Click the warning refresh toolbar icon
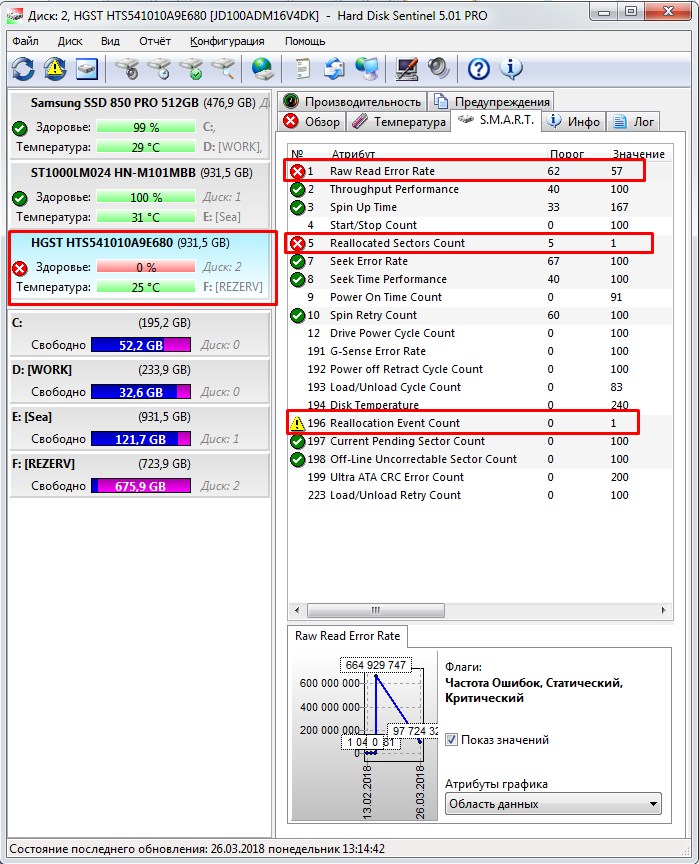Image resolution: width=699 pixels, height=864 pixels. 55,69
